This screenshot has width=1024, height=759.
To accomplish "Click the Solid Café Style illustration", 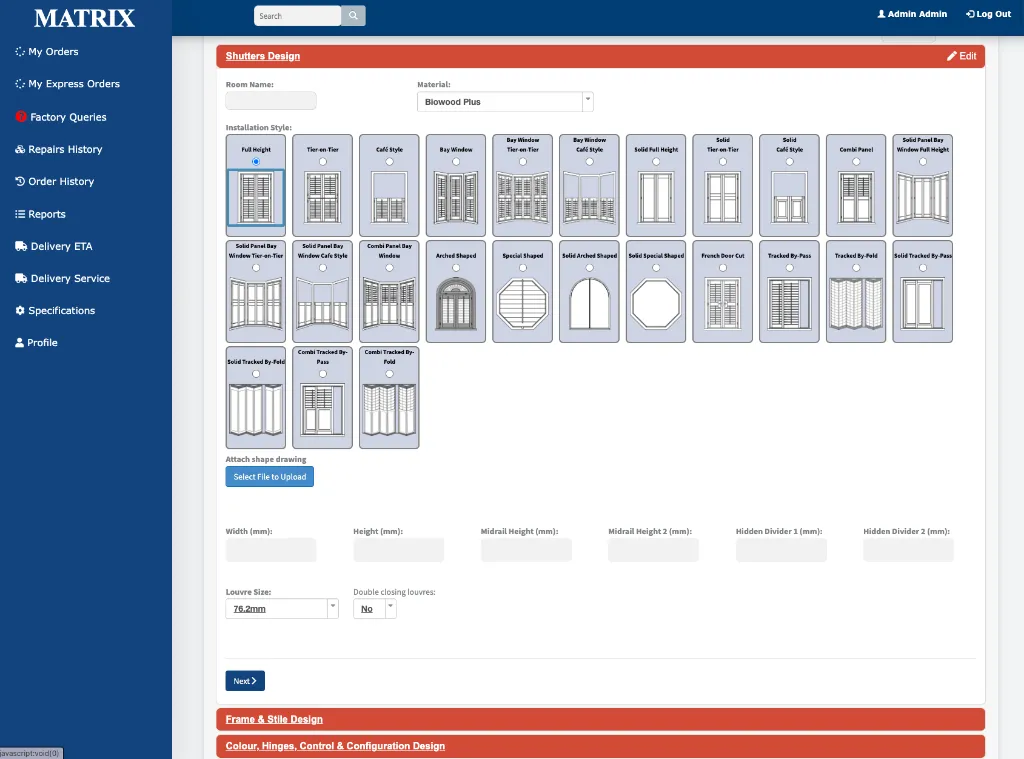I will 789,197.
